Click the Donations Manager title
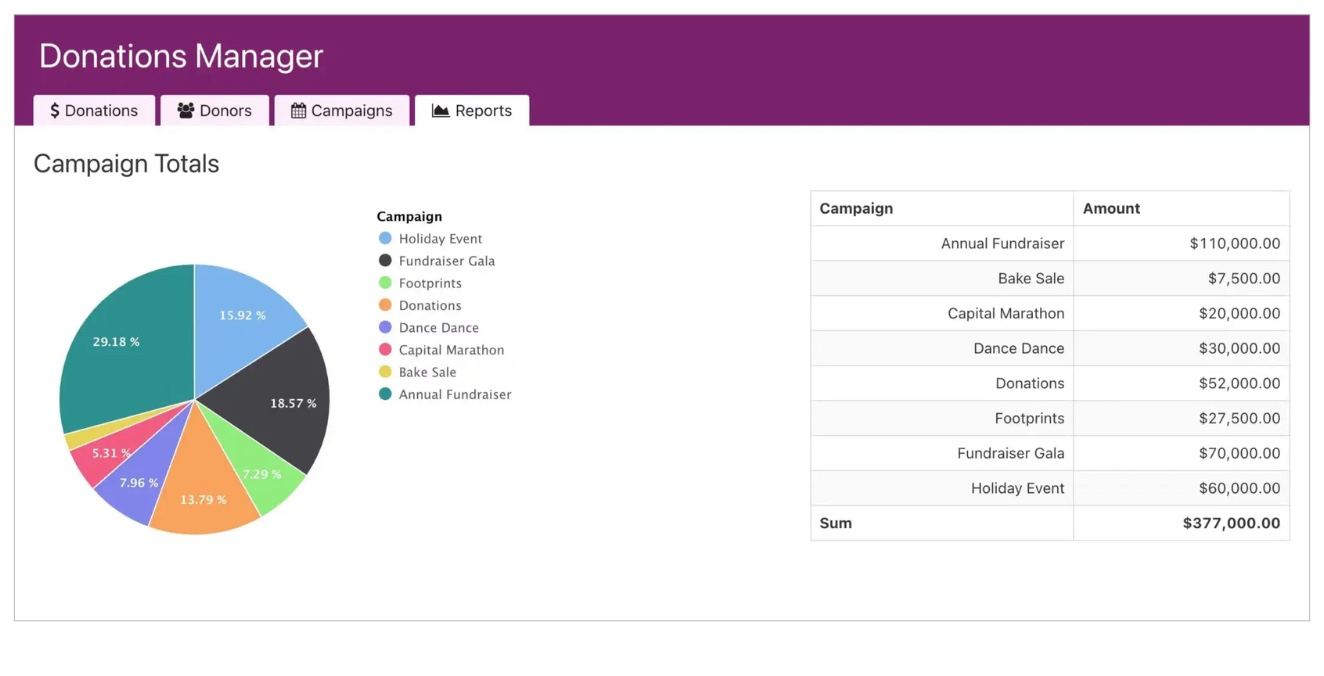The width and height of the screenshot is (1324, 676). (x=181, y=56)
